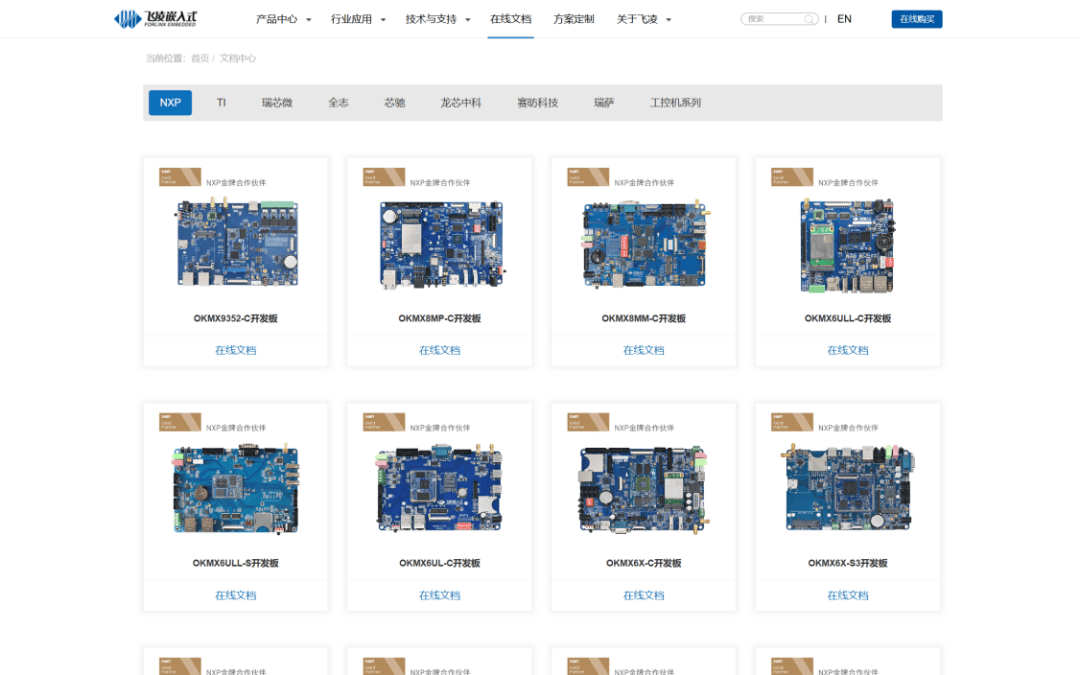The height and width of the screenshot is (675, 1080).
Task: Go to 首页 via breadcrumb
Action: tap(200, 59)
